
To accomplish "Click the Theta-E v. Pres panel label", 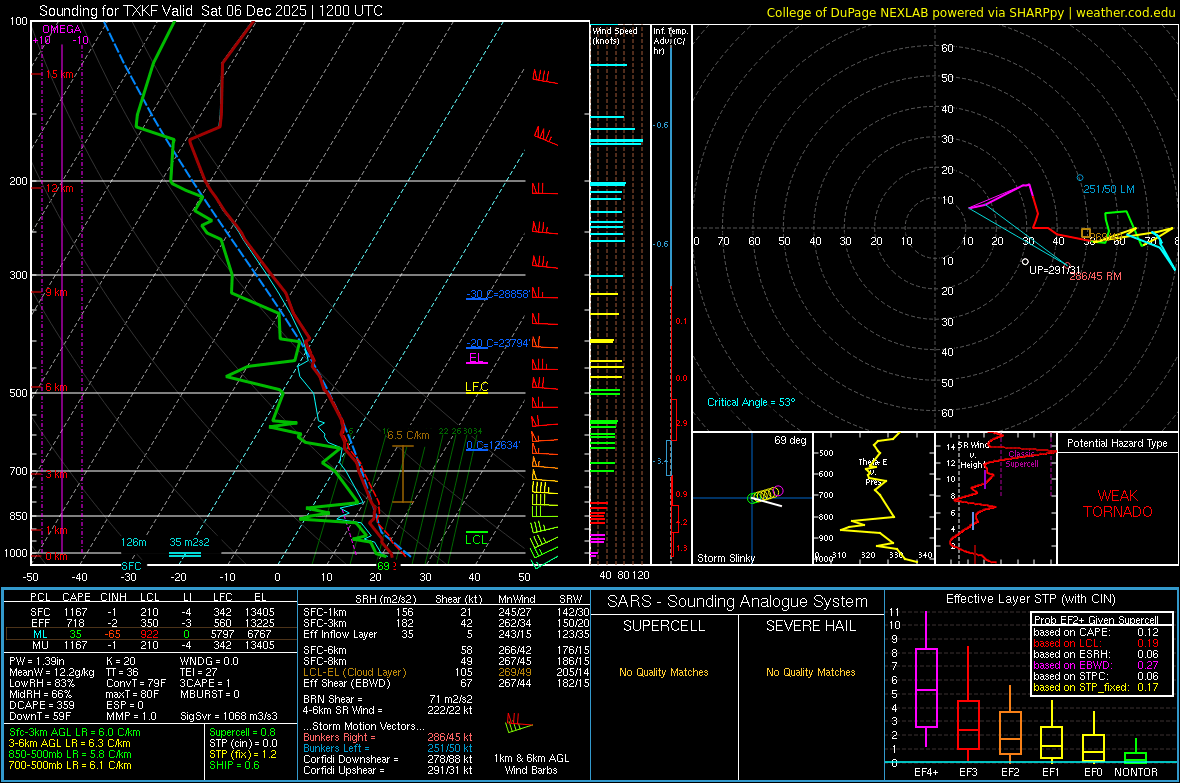I will (873, 471).
